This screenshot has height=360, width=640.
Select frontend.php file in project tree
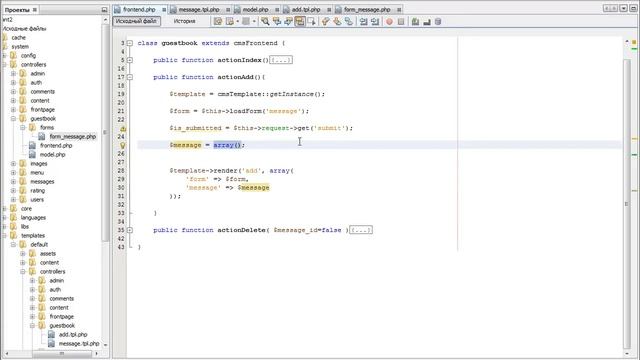click(x=56, y=146)
